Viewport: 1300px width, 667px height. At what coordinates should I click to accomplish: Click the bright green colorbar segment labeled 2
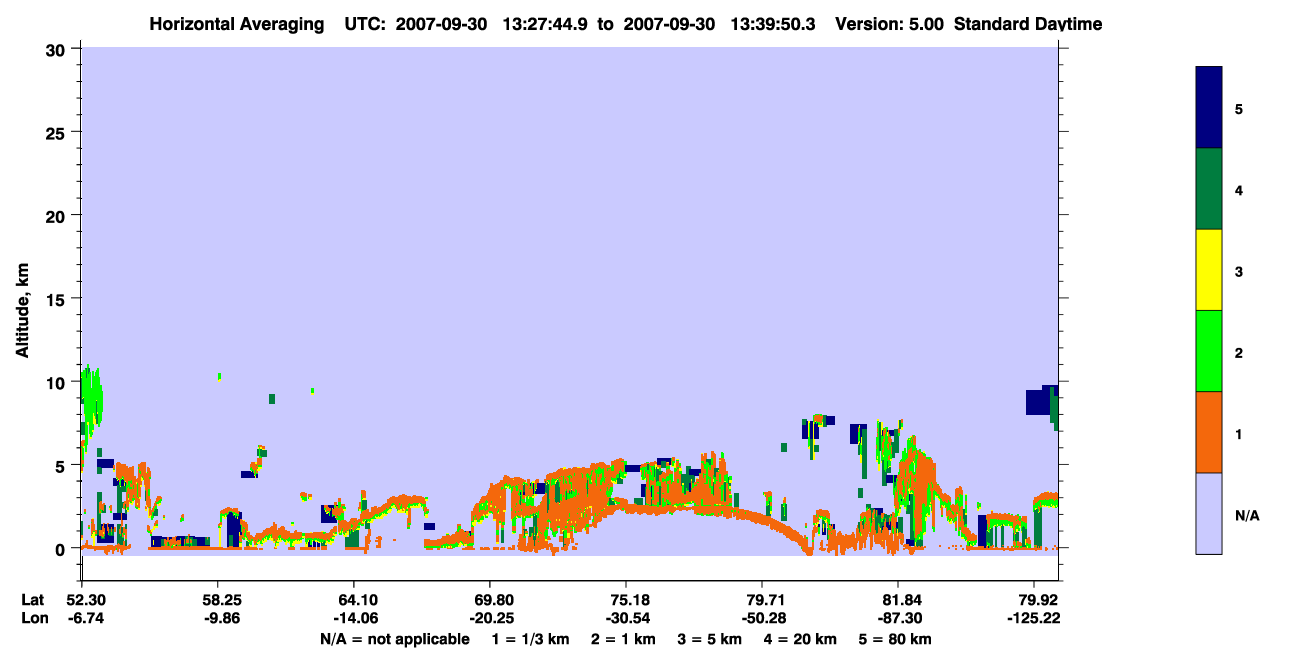point(1209,351)
